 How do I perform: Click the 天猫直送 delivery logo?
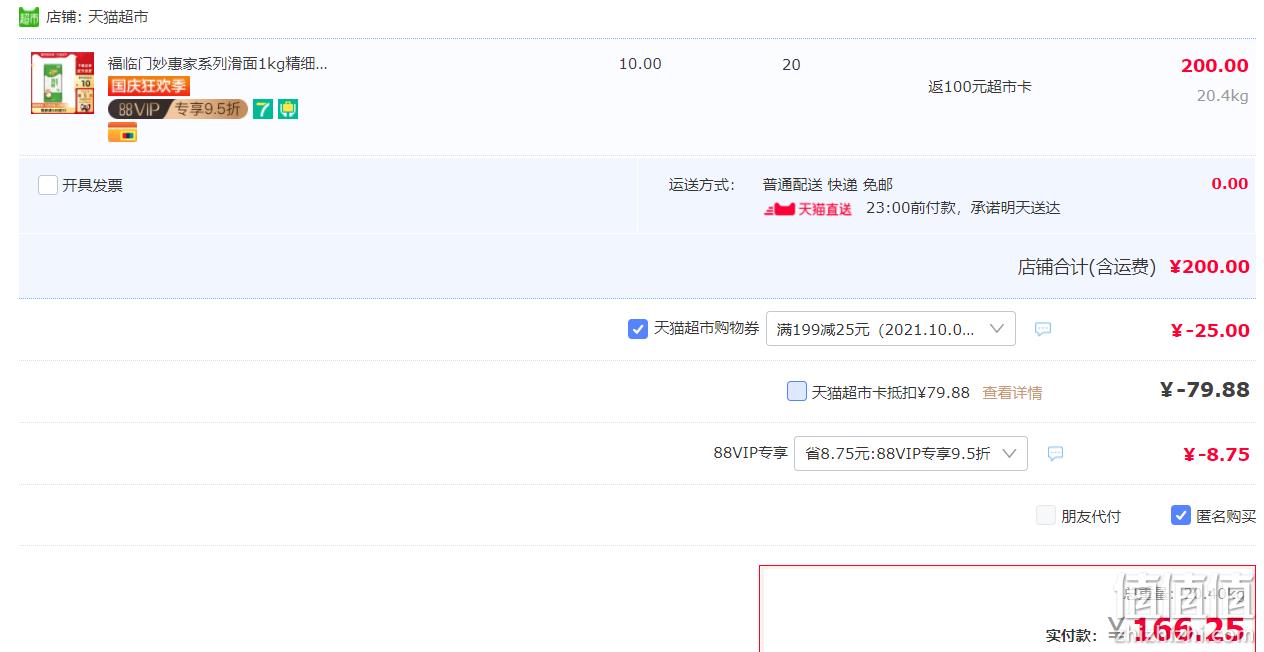click(x=808, y=209)
